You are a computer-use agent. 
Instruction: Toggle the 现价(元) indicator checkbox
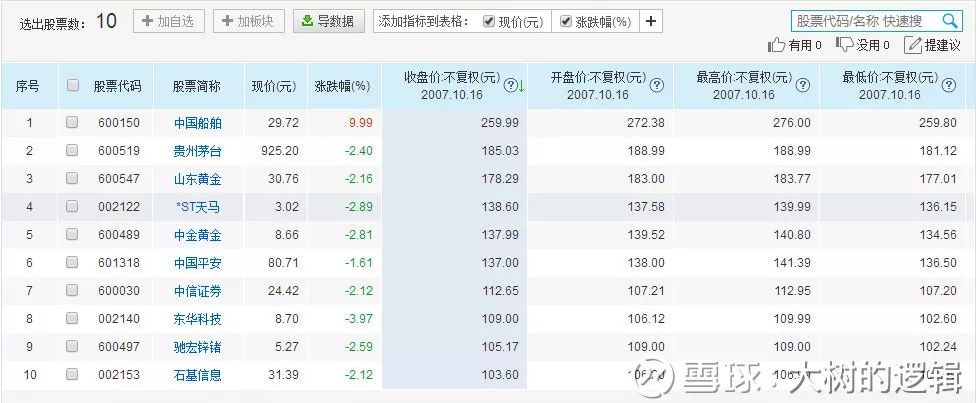pyautogui.click(x=489, y=22)
